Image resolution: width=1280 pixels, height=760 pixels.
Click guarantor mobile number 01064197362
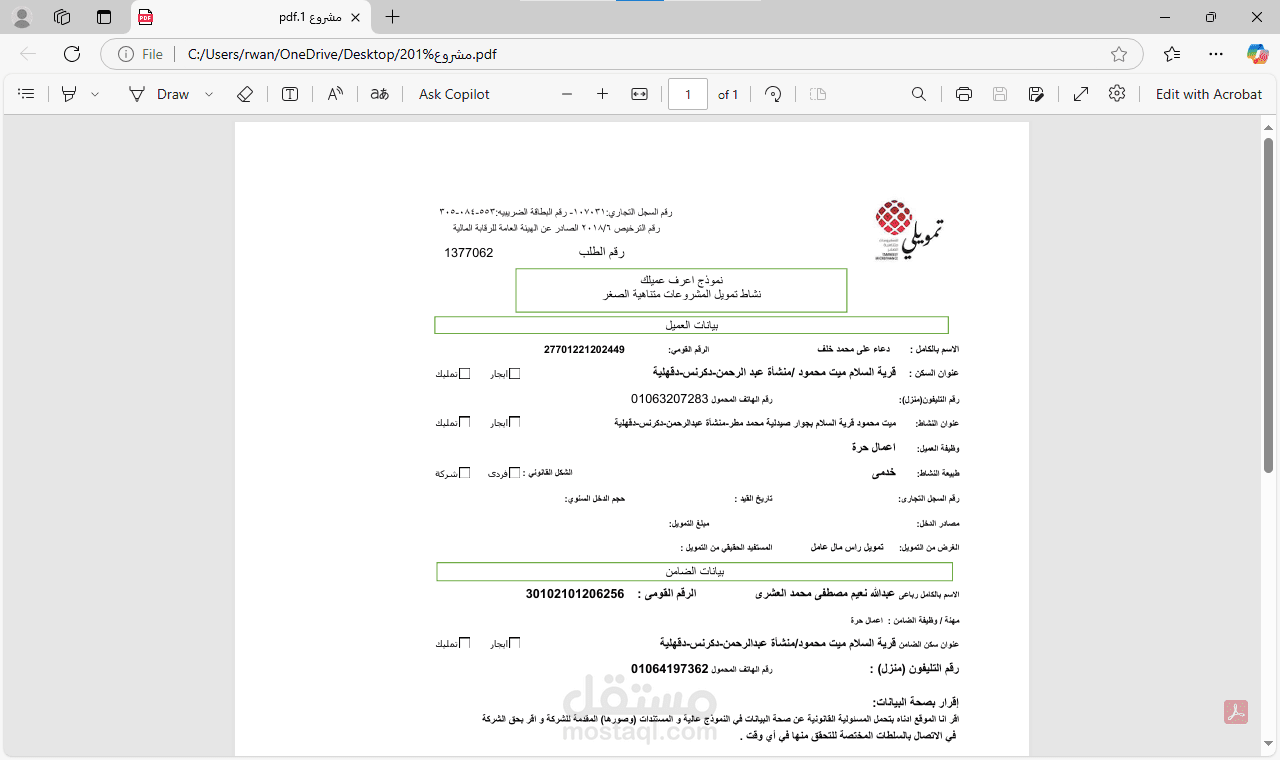pyautogui.click(x=669, y=668)
